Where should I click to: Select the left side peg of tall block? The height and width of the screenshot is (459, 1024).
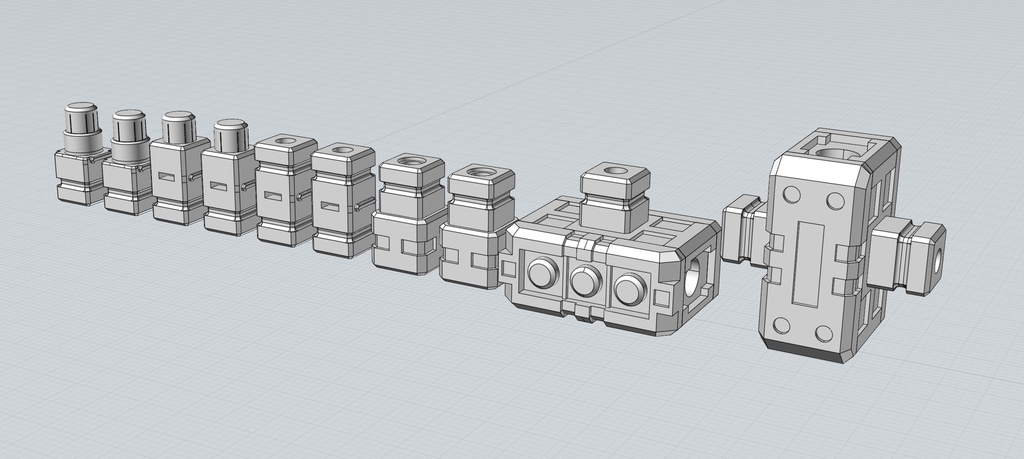point(745,232)
